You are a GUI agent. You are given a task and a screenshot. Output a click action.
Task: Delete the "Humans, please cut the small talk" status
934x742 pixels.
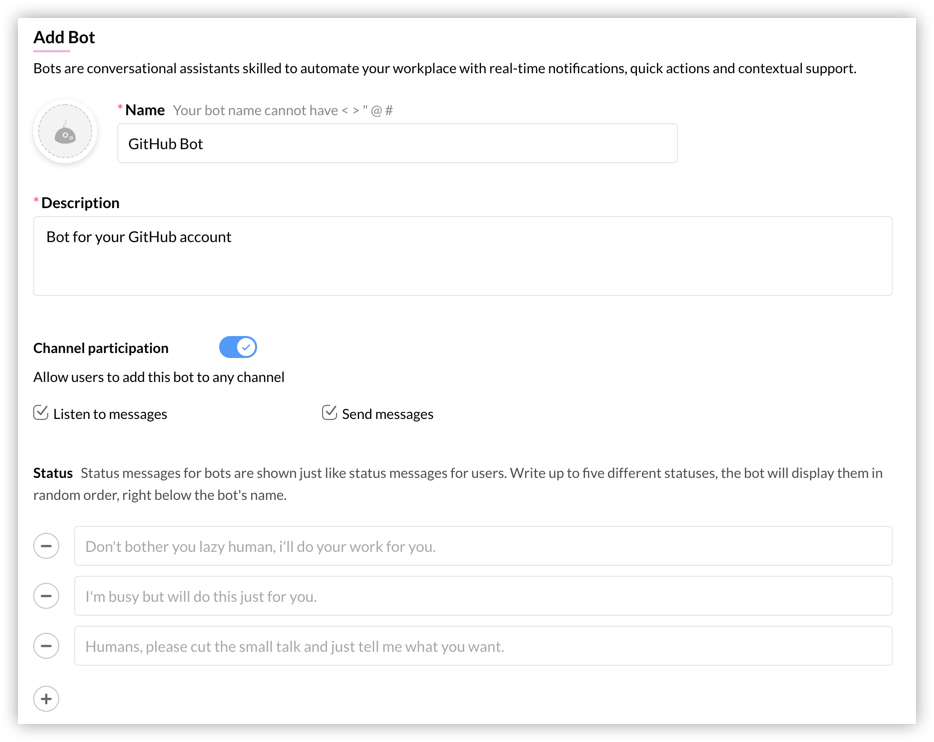[x=46, y=646]
